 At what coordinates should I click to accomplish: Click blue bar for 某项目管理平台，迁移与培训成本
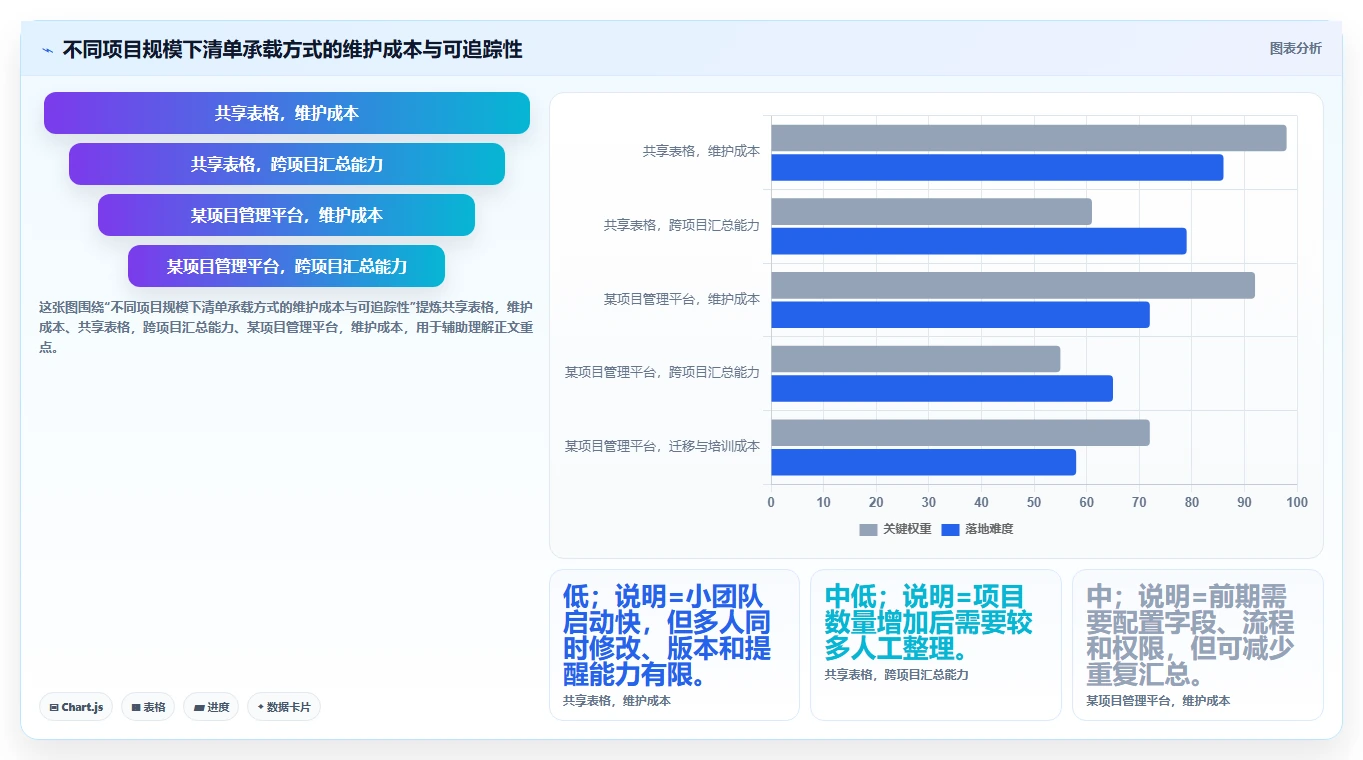point(923,462)
